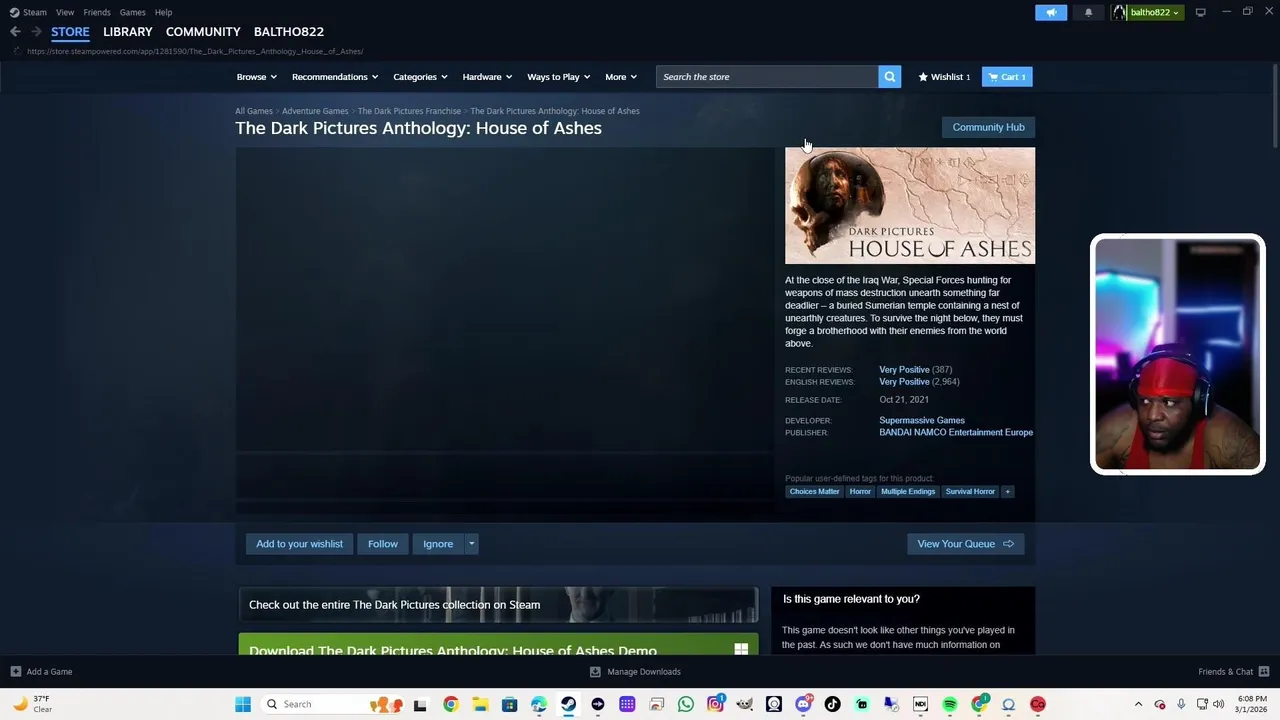Select the Multiple Endings tag

[908, 491]
